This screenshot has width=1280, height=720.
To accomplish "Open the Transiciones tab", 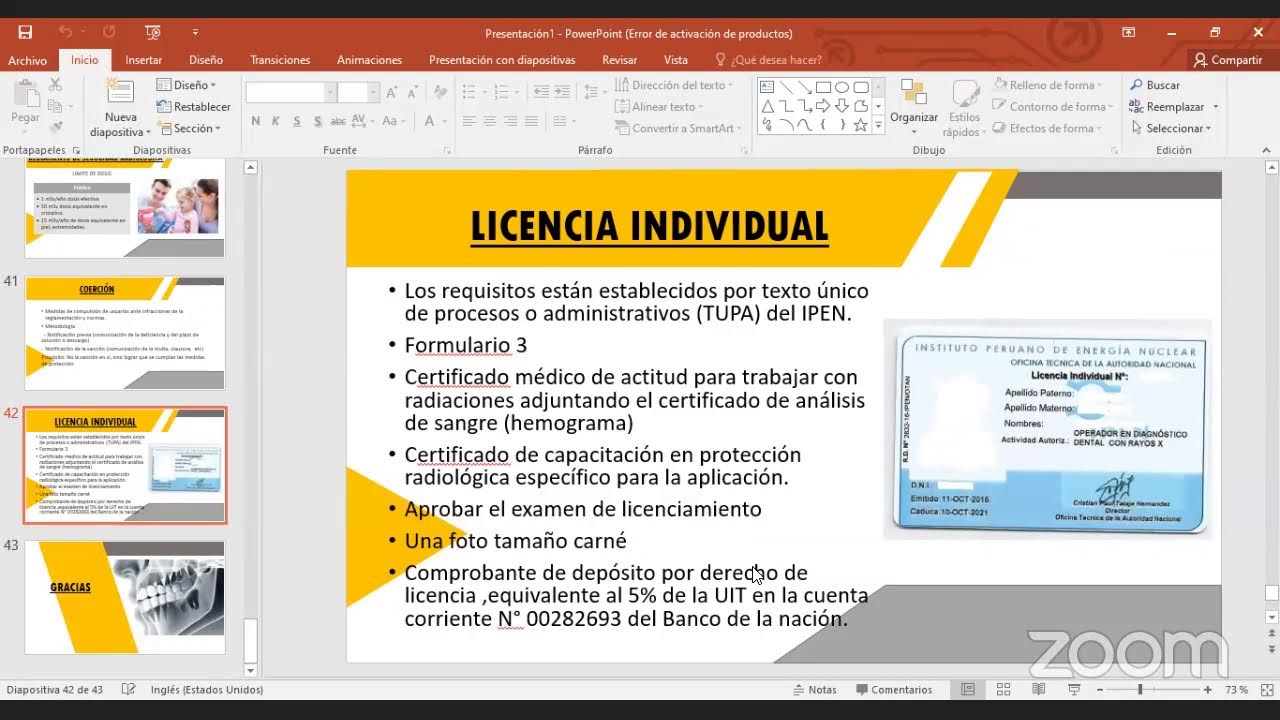I will 280,60.
